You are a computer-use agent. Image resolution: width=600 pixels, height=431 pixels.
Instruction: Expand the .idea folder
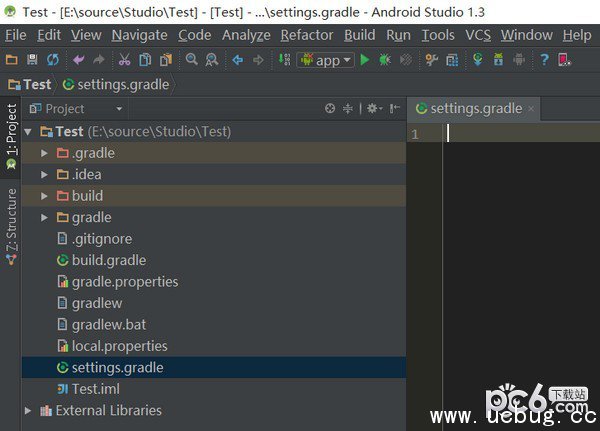click(44, 175)
